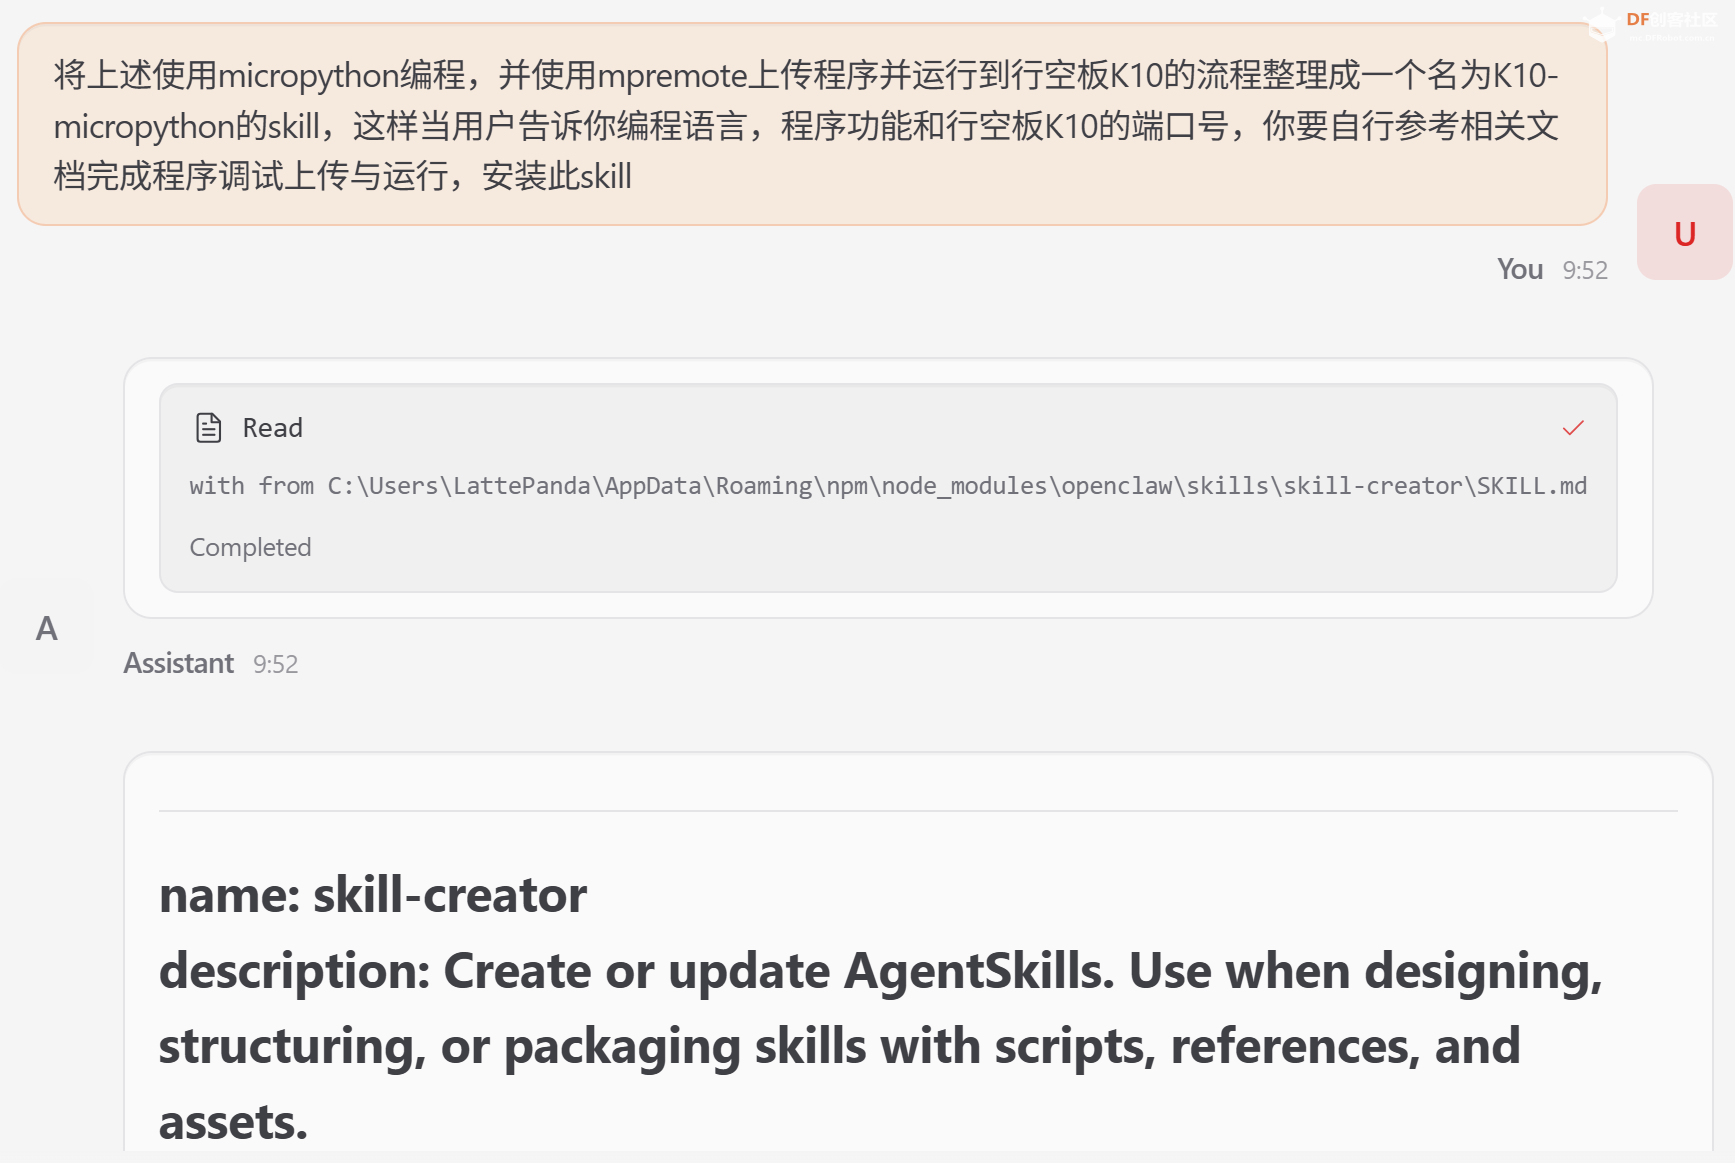Select the A assistant avatar
Screen dimensions: 1735x1163
pos(46,629)
